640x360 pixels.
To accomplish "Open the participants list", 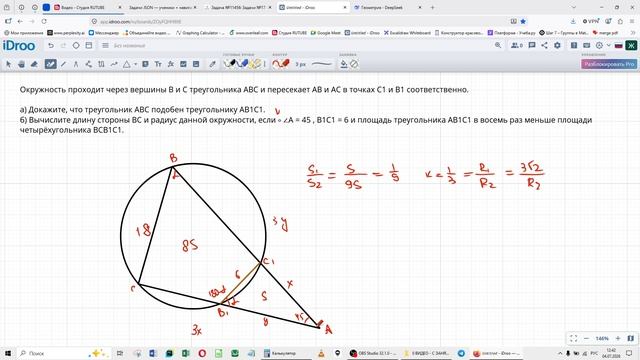I will (517, 45).
